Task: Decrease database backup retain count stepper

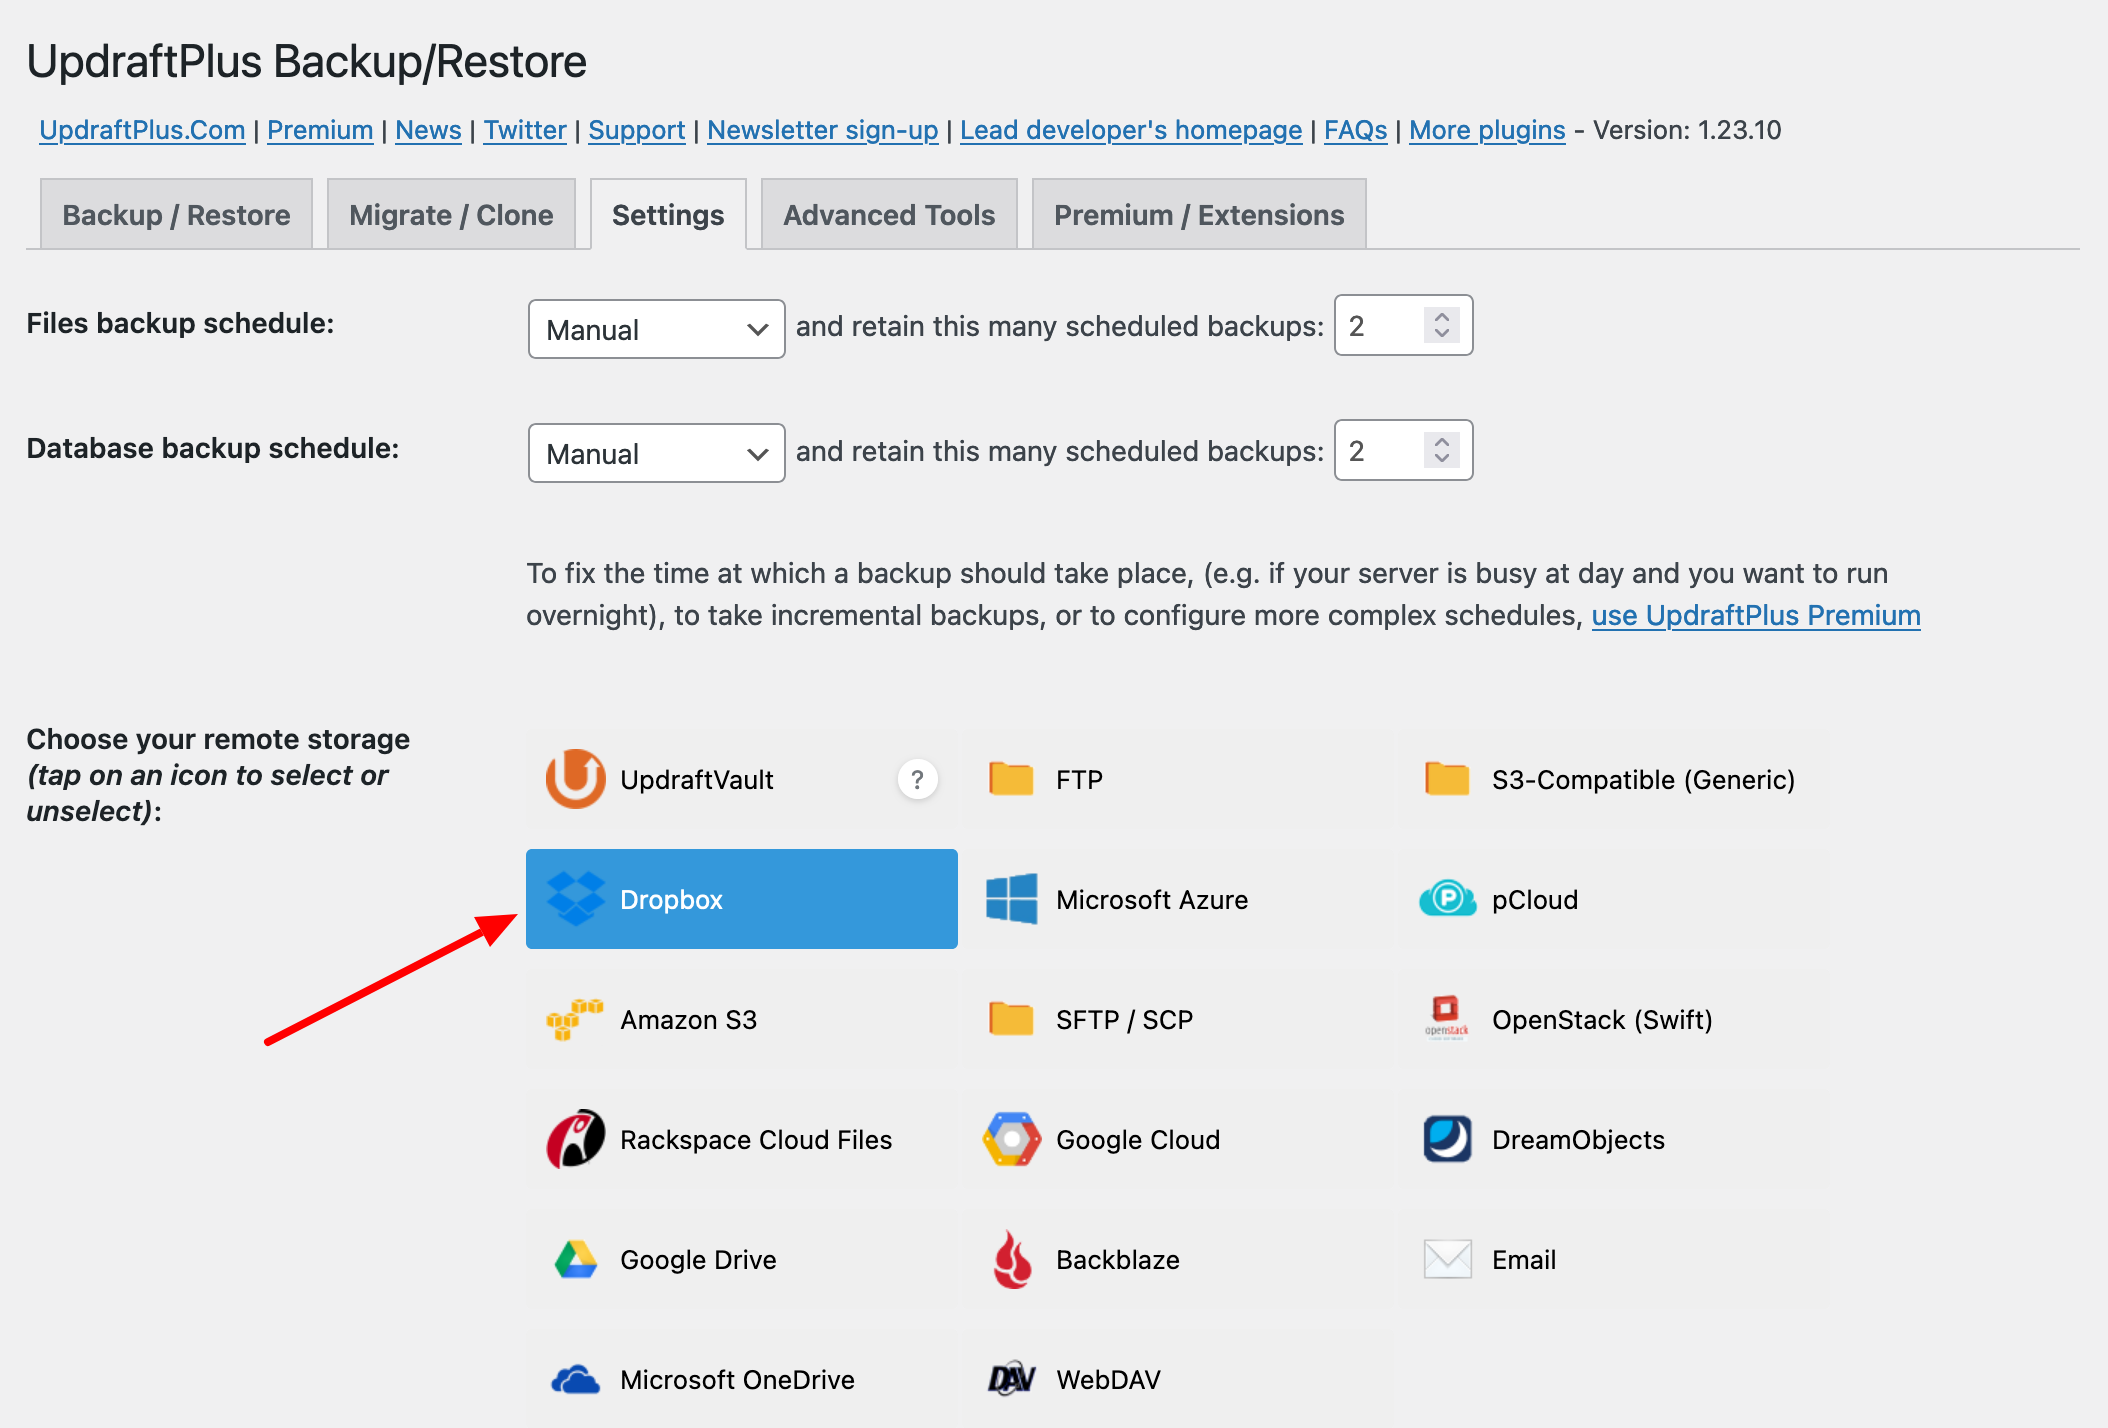Action: (x=1442, y=458)
